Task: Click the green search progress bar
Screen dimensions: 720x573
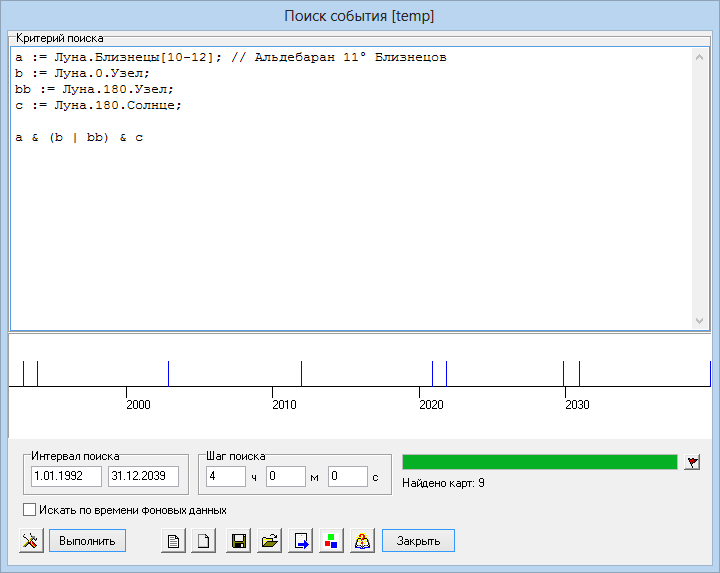Action: [x=539, y=462]
